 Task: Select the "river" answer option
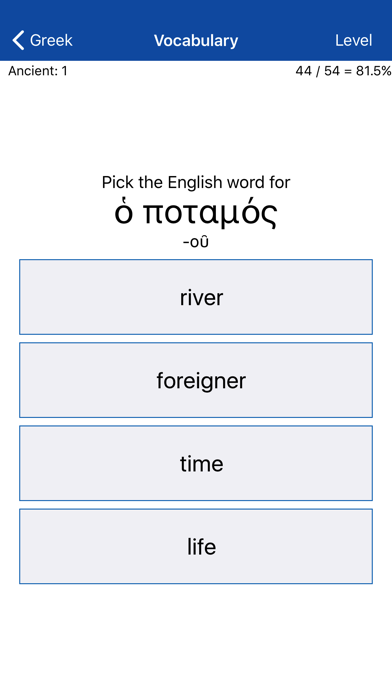pos(196,297)
